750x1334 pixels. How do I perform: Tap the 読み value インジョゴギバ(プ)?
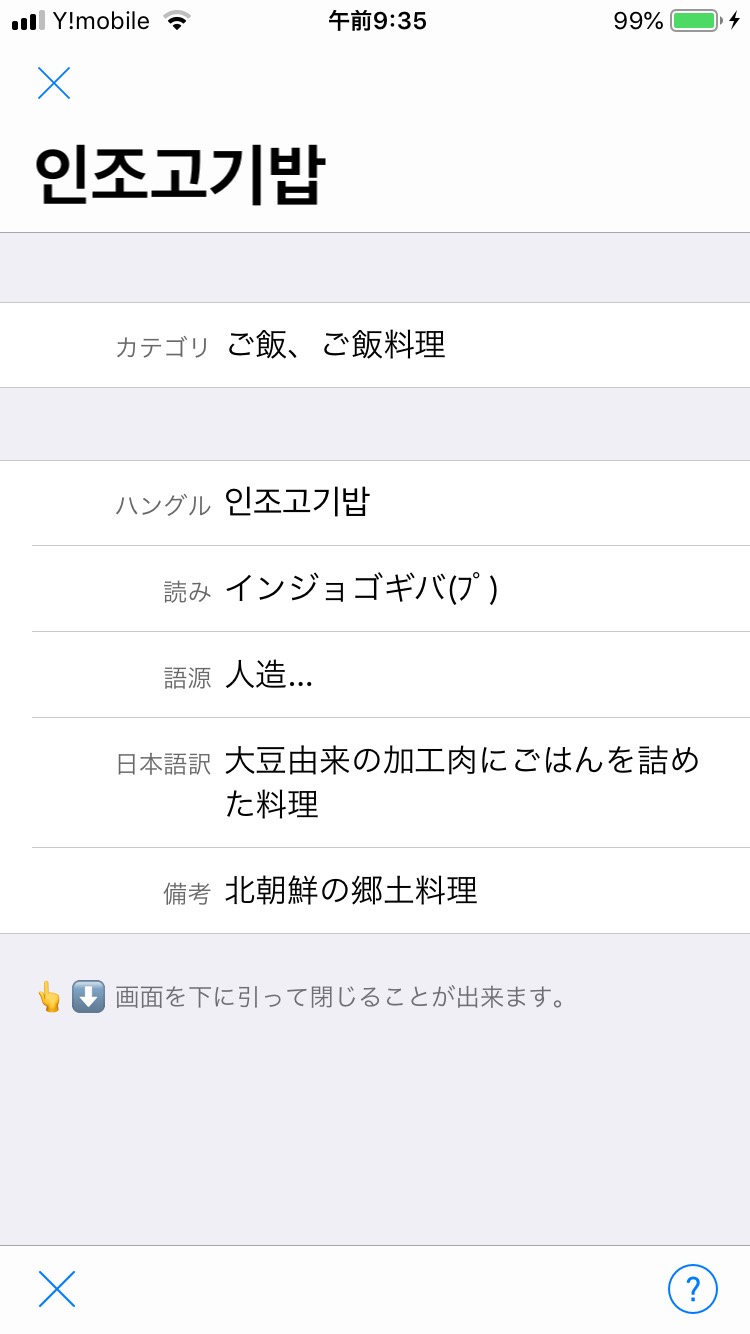point(361,588)
